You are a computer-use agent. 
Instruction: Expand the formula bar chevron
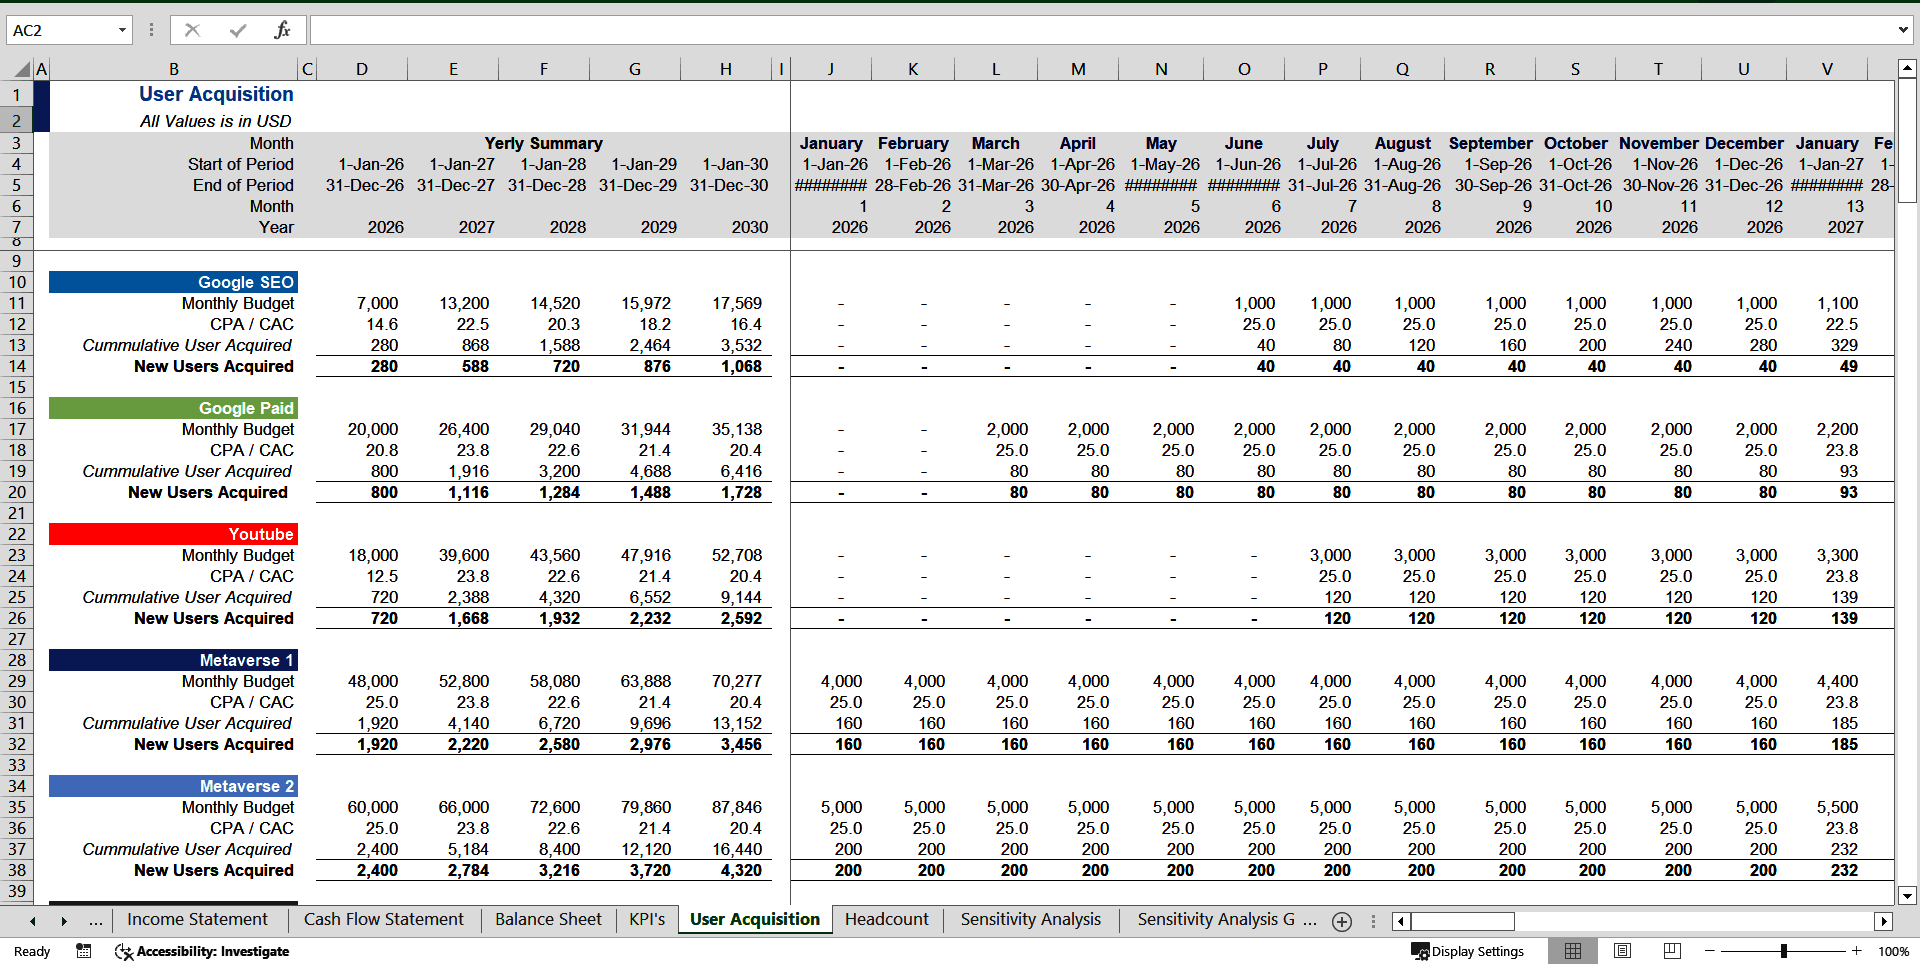pos(1903,30)
